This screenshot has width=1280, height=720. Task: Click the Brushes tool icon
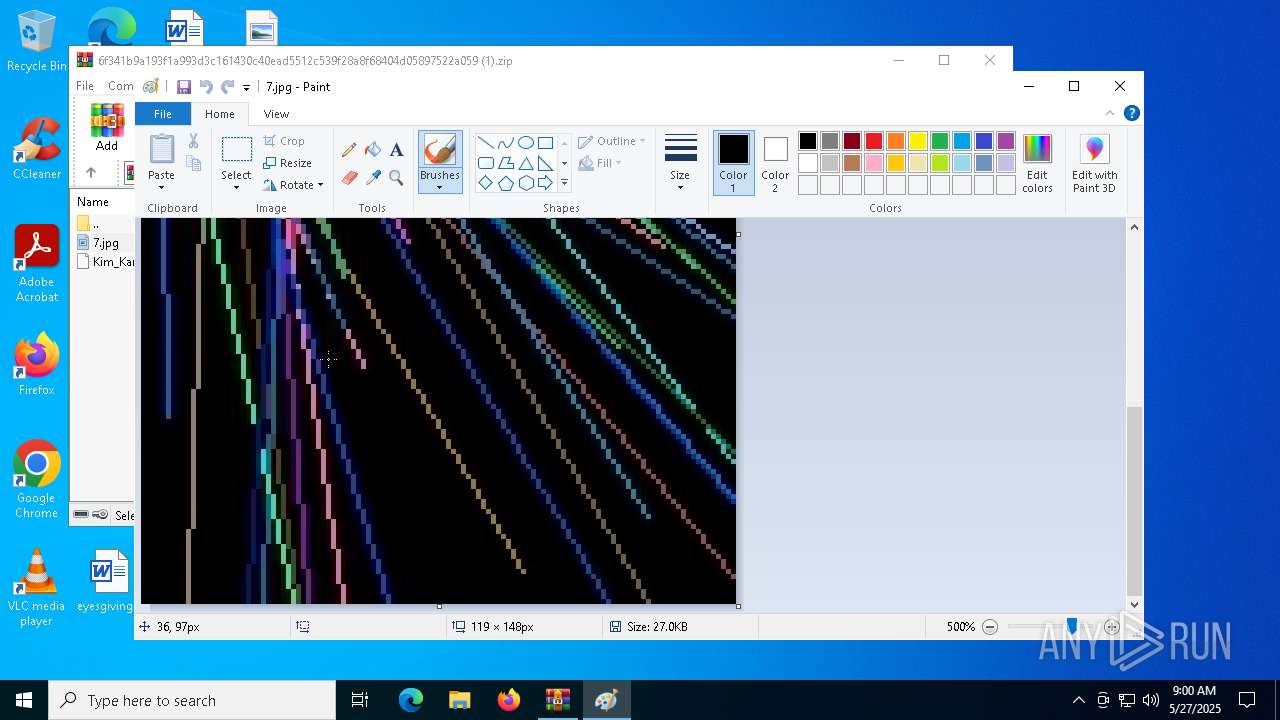point(440,151)
